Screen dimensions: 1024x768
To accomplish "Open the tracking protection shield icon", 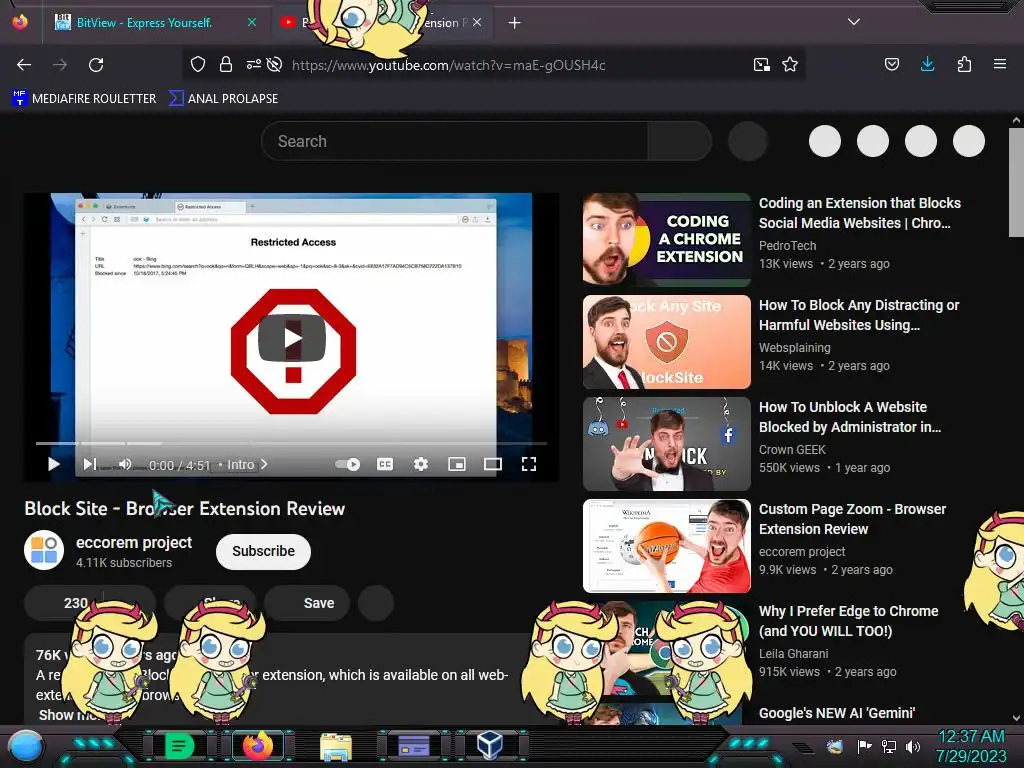I will coord(198,64).
